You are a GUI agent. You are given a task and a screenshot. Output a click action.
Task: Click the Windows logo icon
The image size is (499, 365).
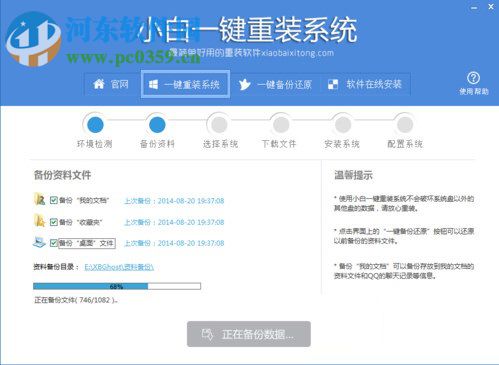(153, 84)
